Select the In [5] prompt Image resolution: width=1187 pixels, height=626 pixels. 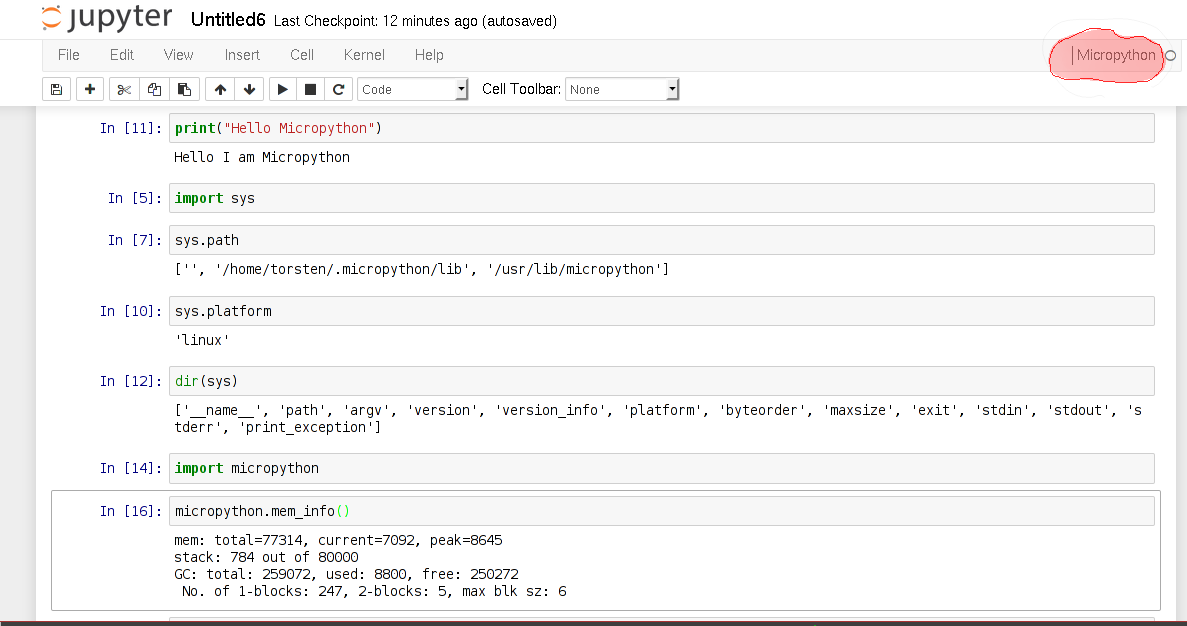pos(135,198)
